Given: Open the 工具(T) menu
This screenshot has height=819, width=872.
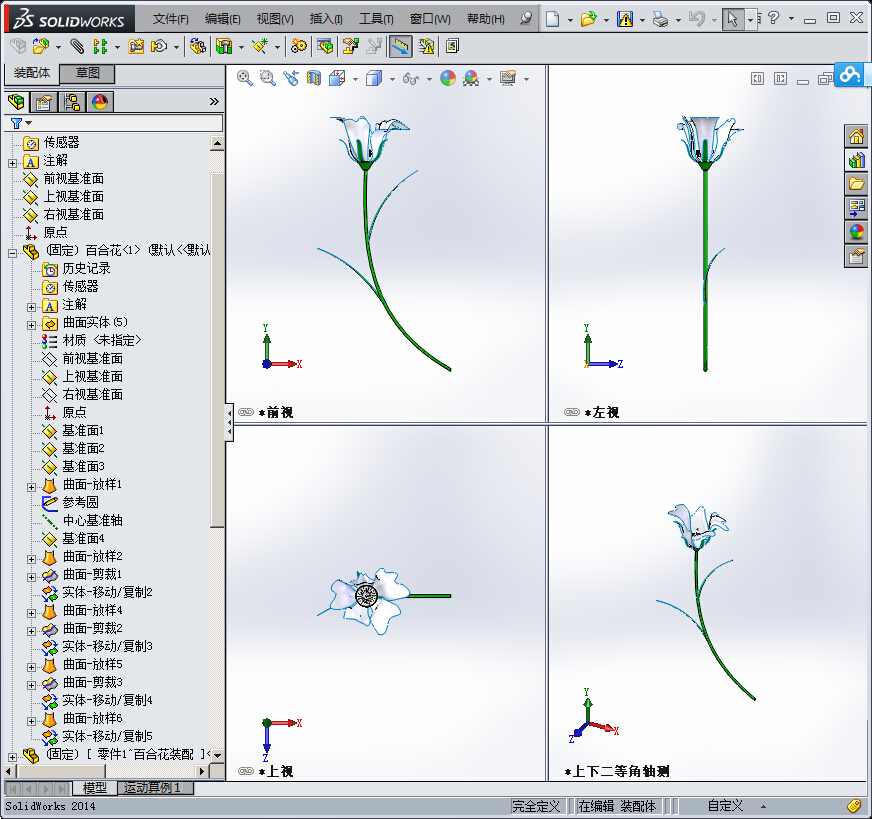Looking at the screenshot, I should [376, 19].
